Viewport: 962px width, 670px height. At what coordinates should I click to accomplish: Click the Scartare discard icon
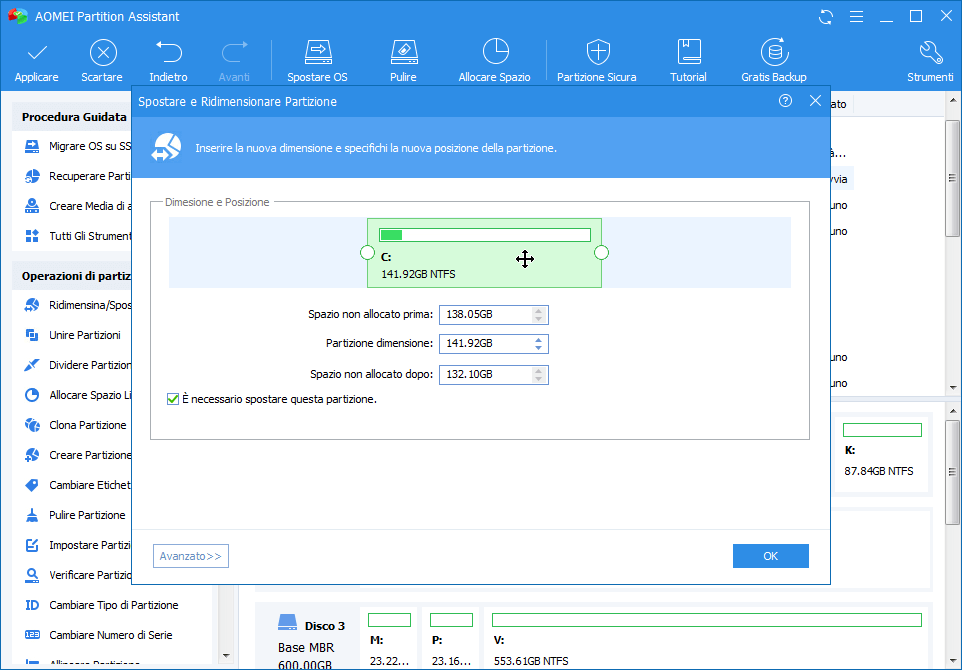(102, 61)
